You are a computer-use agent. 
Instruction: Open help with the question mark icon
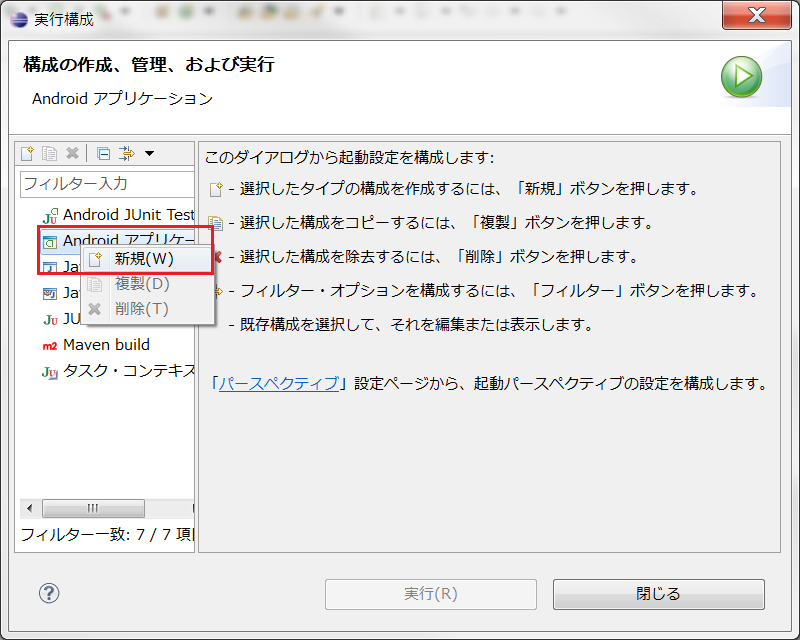[49, 593]
